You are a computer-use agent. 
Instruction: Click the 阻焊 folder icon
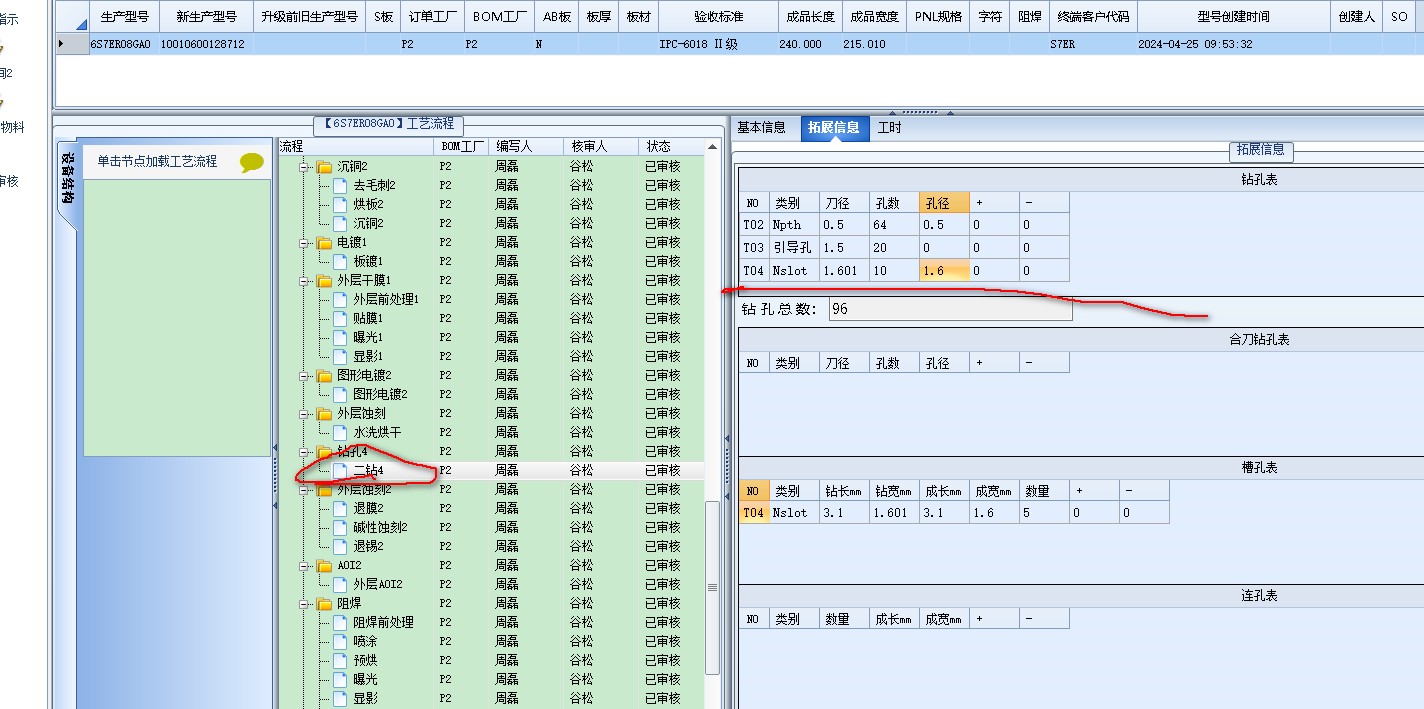point(324,604)
